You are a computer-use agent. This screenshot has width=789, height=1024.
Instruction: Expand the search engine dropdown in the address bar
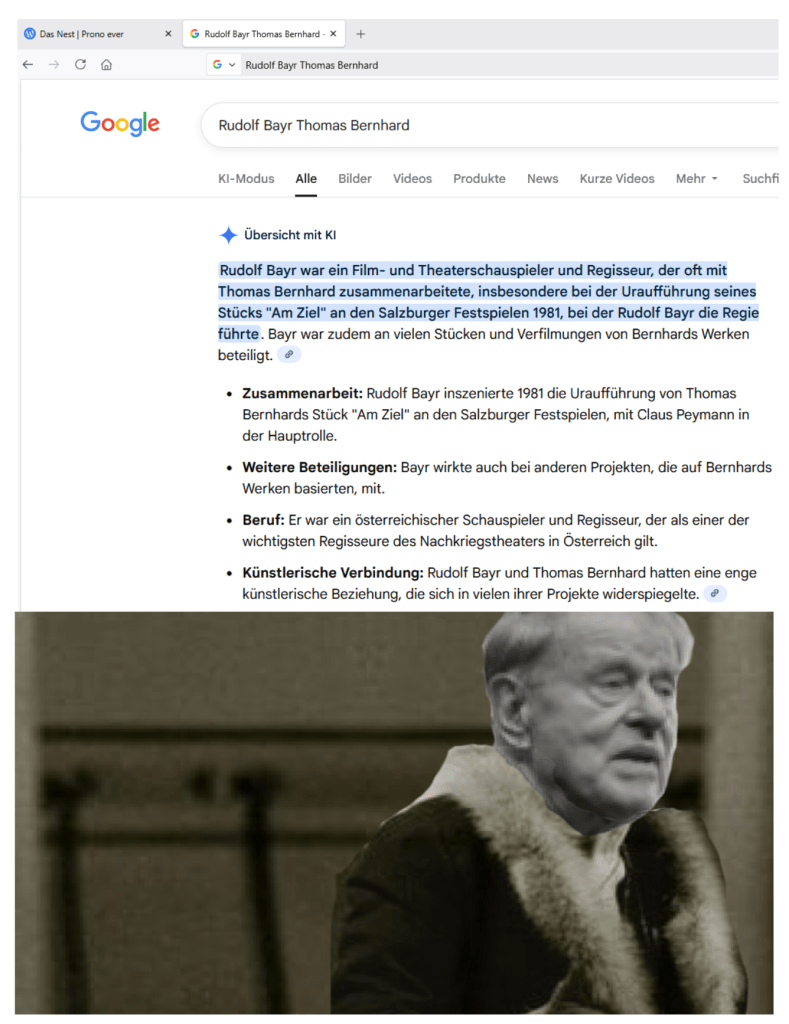pos(224,65)
